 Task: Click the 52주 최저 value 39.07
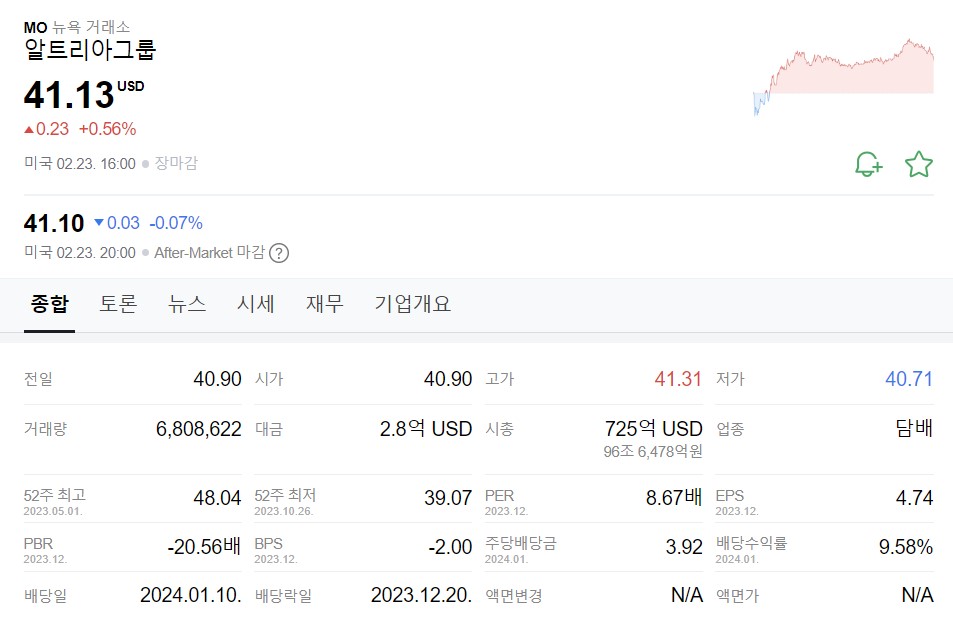[x=448, y=498]
